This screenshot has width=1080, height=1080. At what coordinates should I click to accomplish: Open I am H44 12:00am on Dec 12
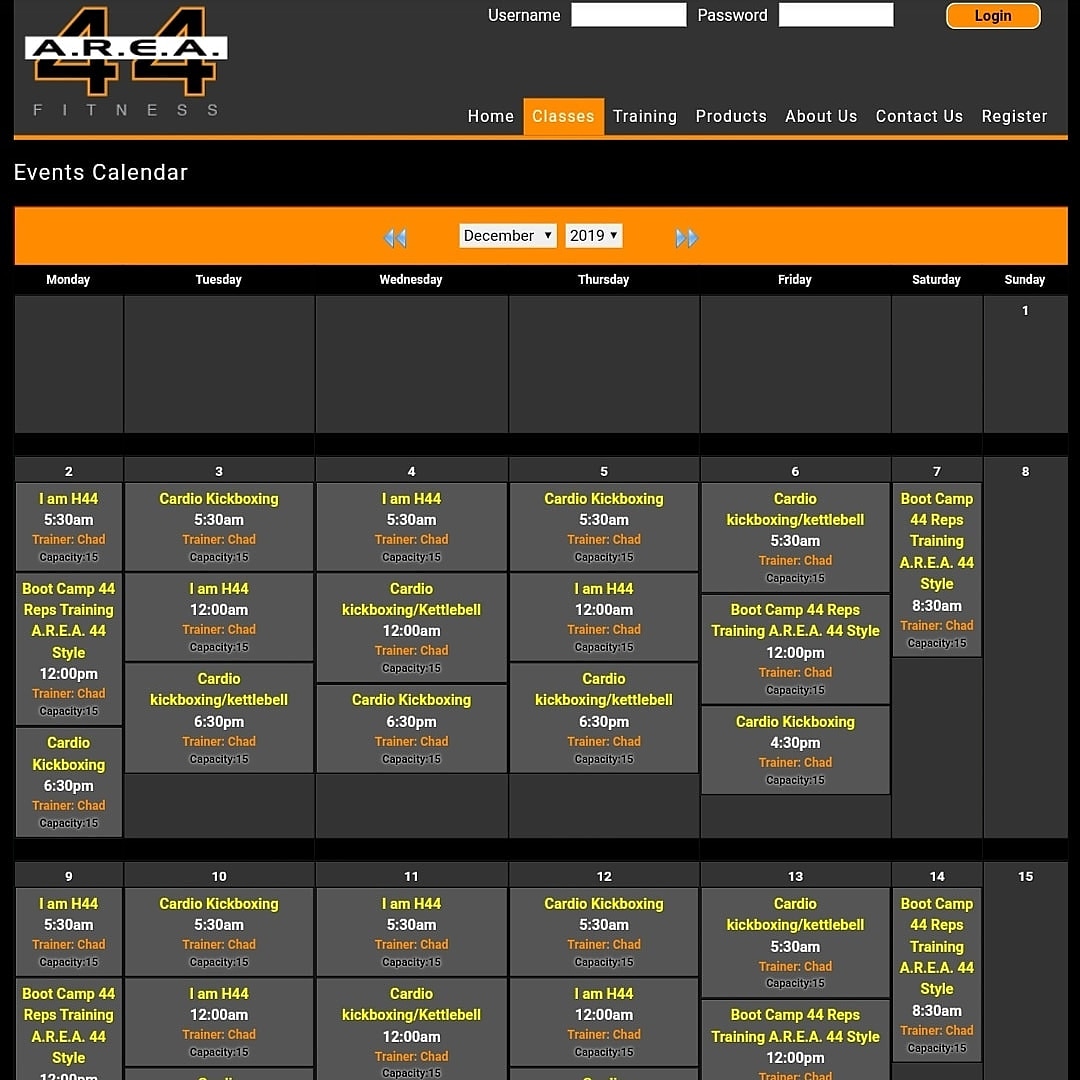604,1022
